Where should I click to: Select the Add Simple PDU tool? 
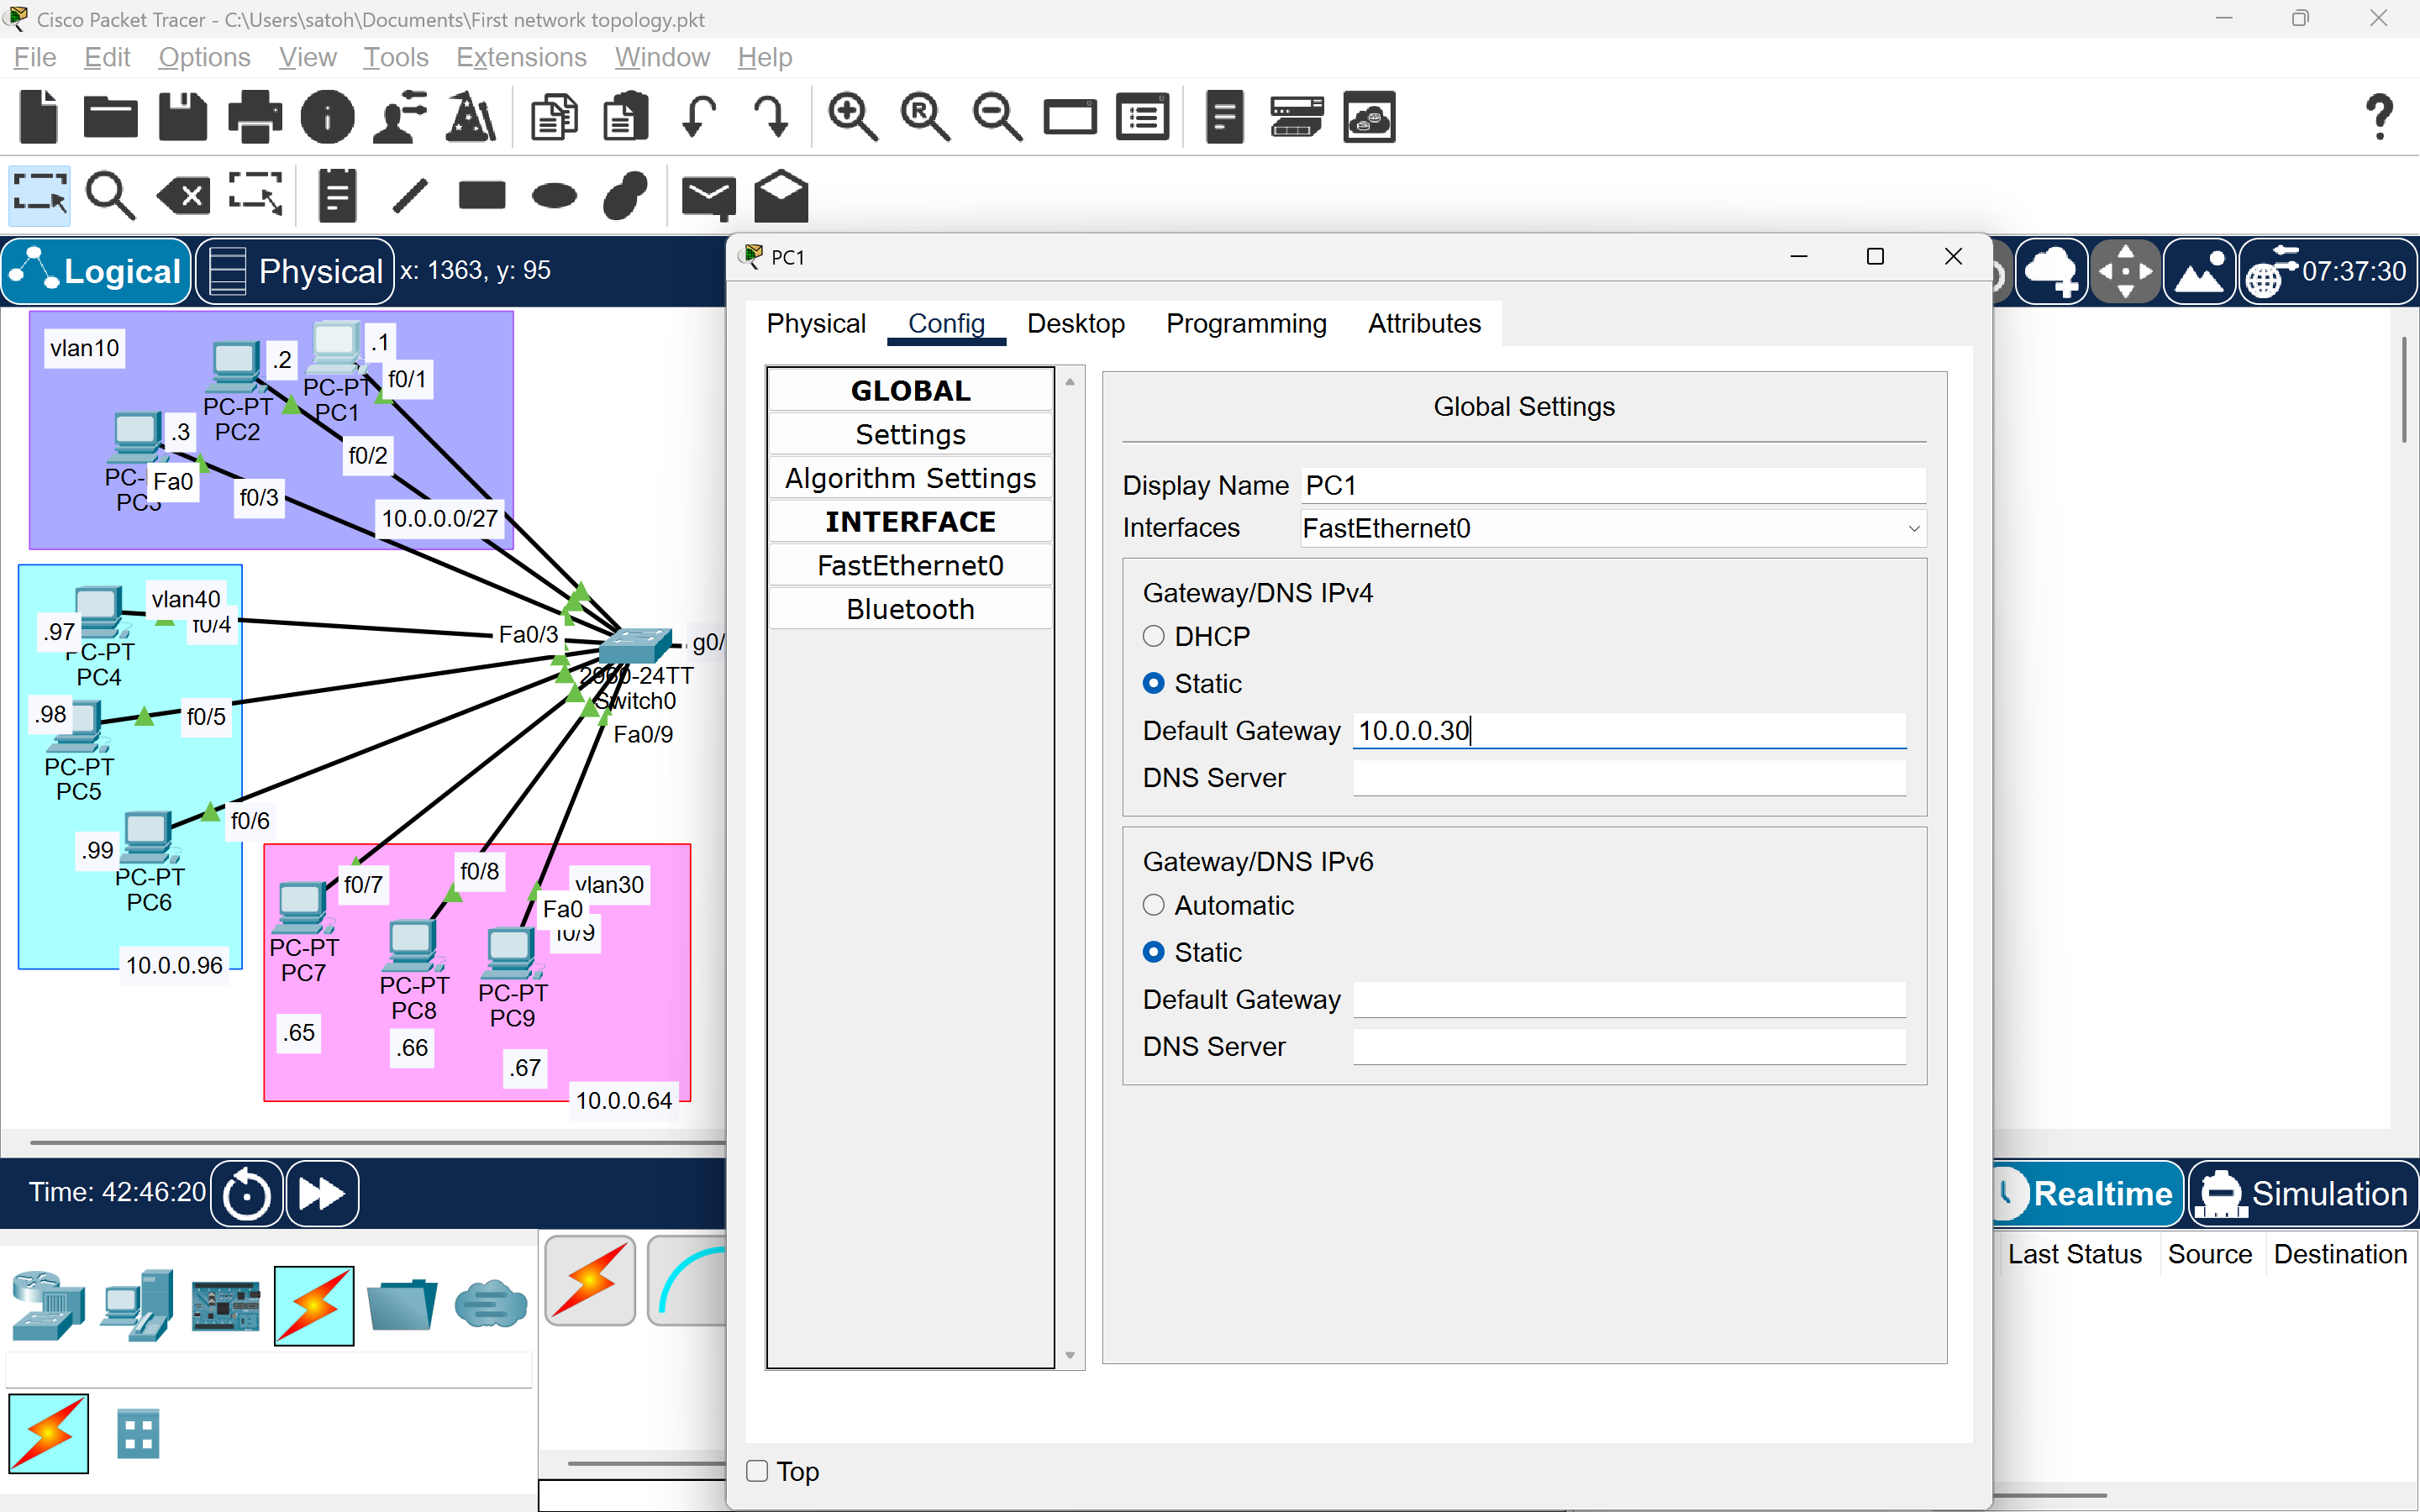click(709, 195)
